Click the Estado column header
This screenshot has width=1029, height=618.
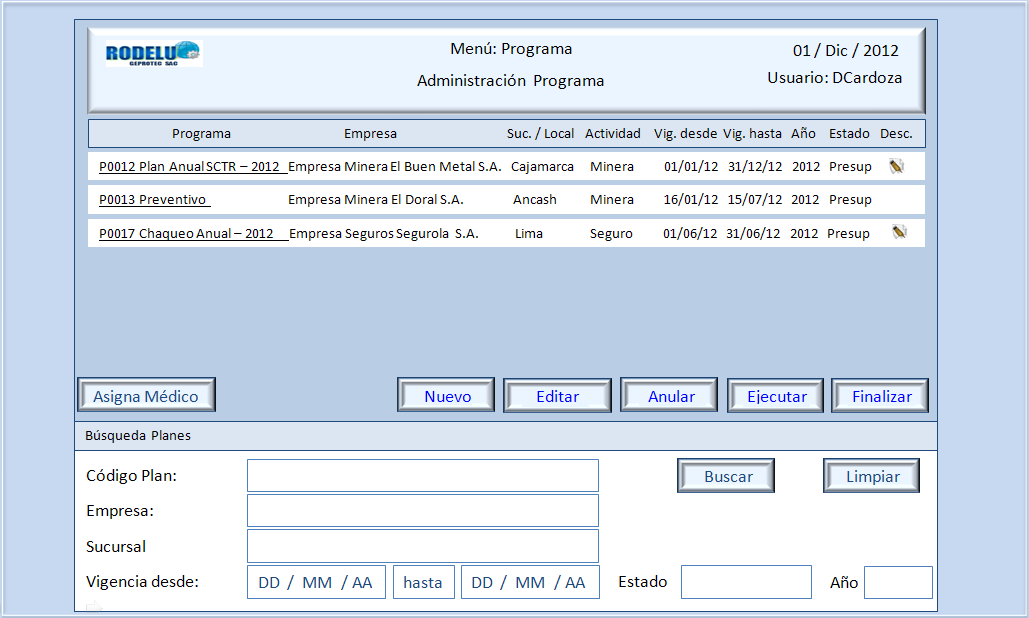point(849,134)
